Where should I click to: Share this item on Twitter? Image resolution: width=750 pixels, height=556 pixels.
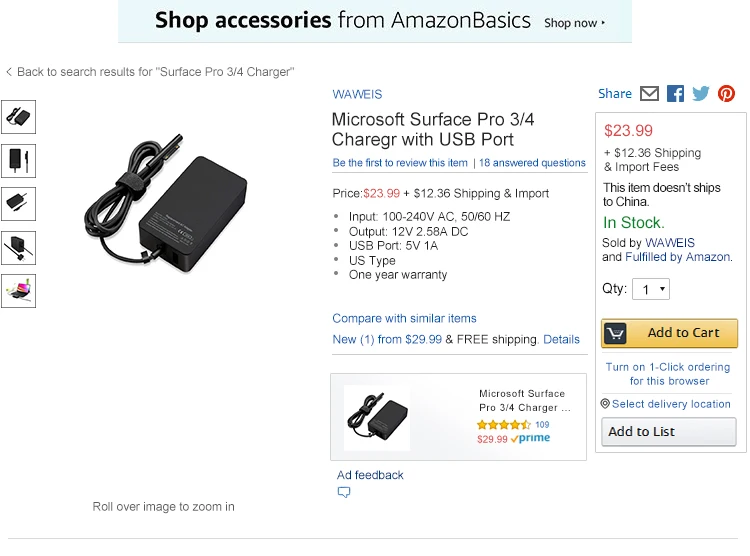(x=700, y=93)
